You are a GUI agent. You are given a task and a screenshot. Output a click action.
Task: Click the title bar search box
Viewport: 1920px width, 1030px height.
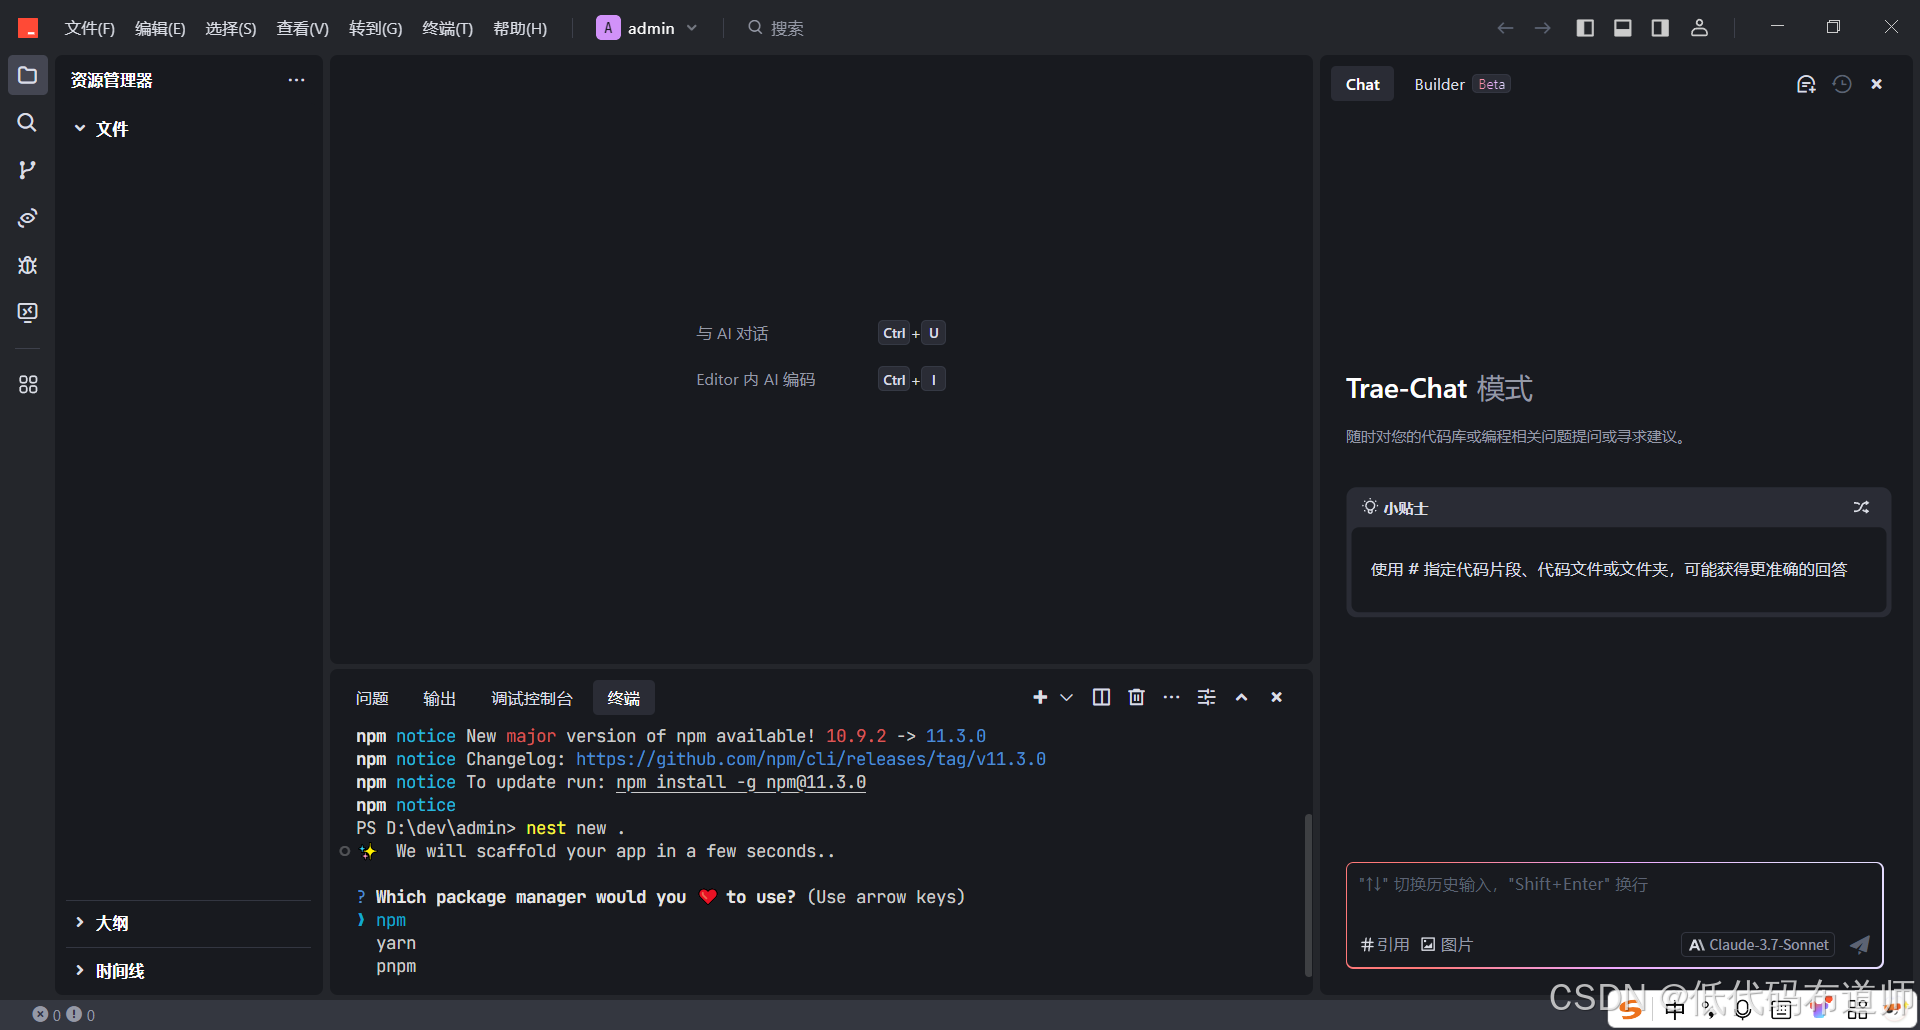(x=776, y=28)
